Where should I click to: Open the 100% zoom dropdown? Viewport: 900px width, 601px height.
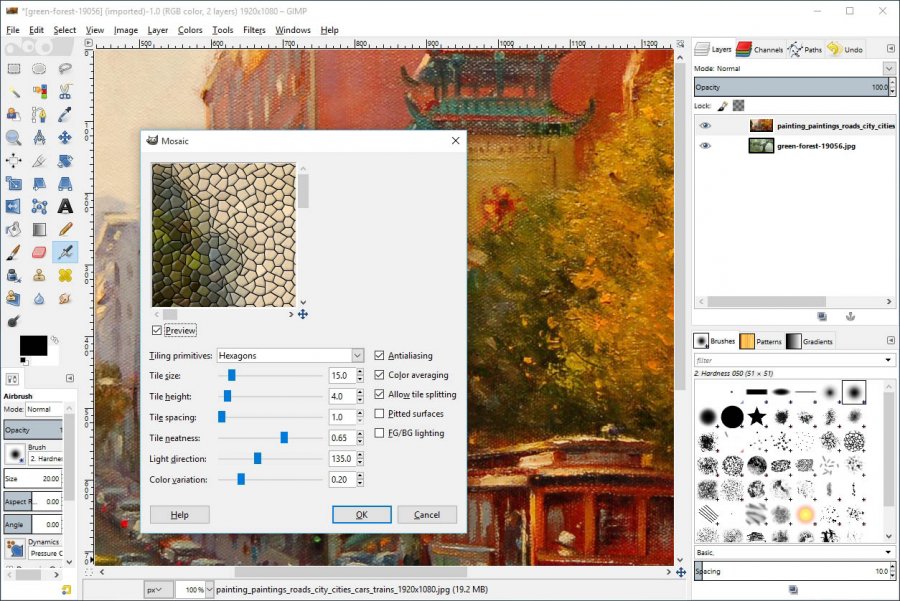click(x=210, y=590)
